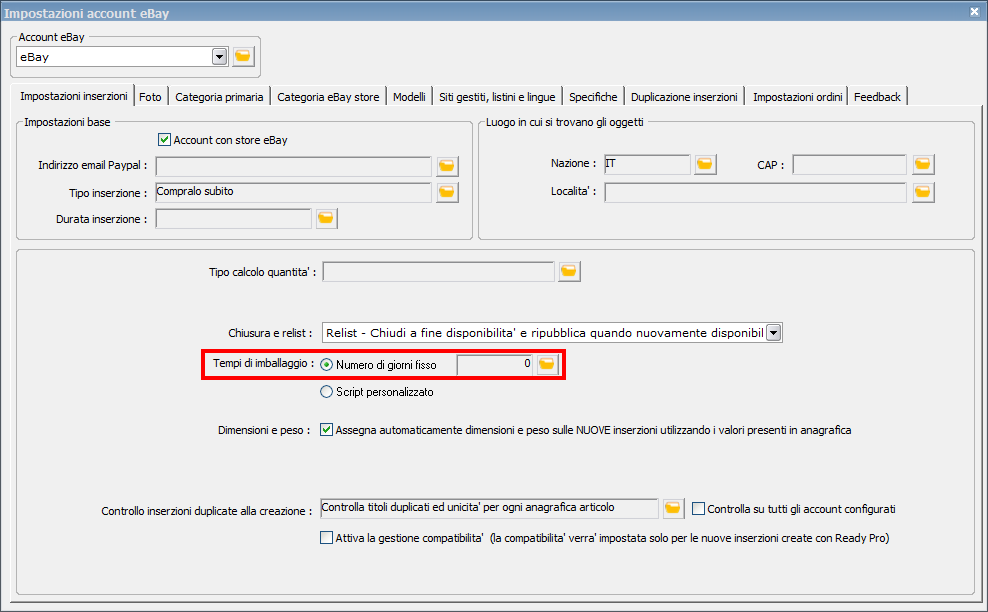Open Feedback tab
Screen dimensions: 988x612
click(877, 96)
